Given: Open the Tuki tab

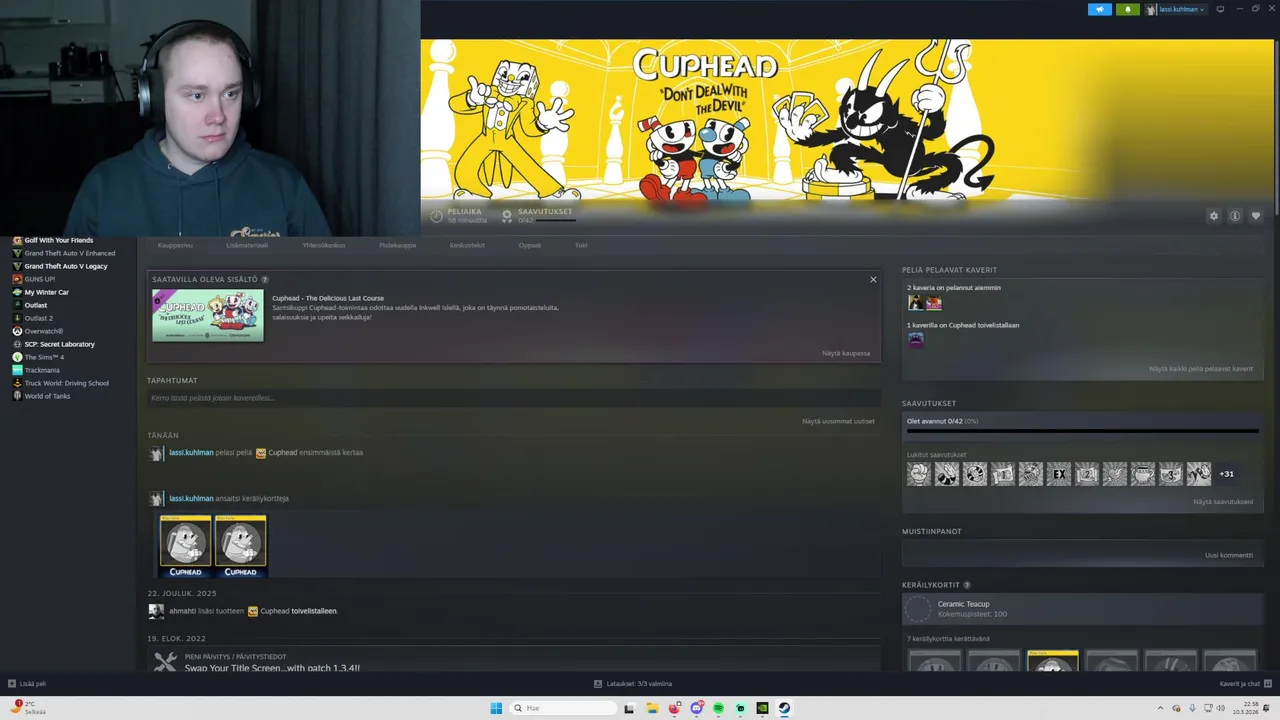Looking at the screenshot, I should tap(581, 245).
